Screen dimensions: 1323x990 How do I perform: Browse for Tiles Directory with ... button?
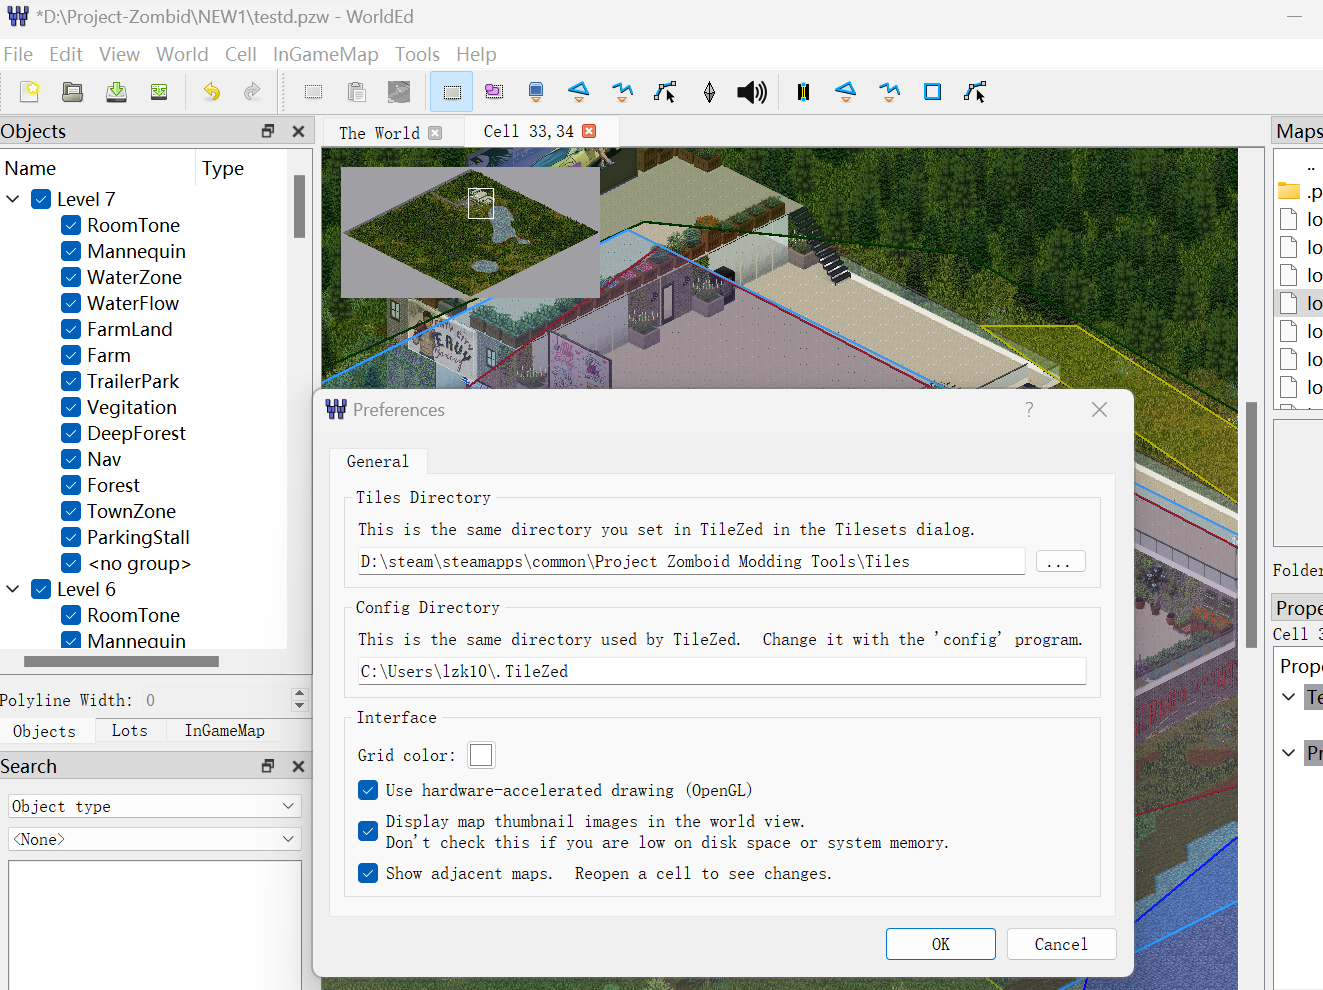[1060, 561]
